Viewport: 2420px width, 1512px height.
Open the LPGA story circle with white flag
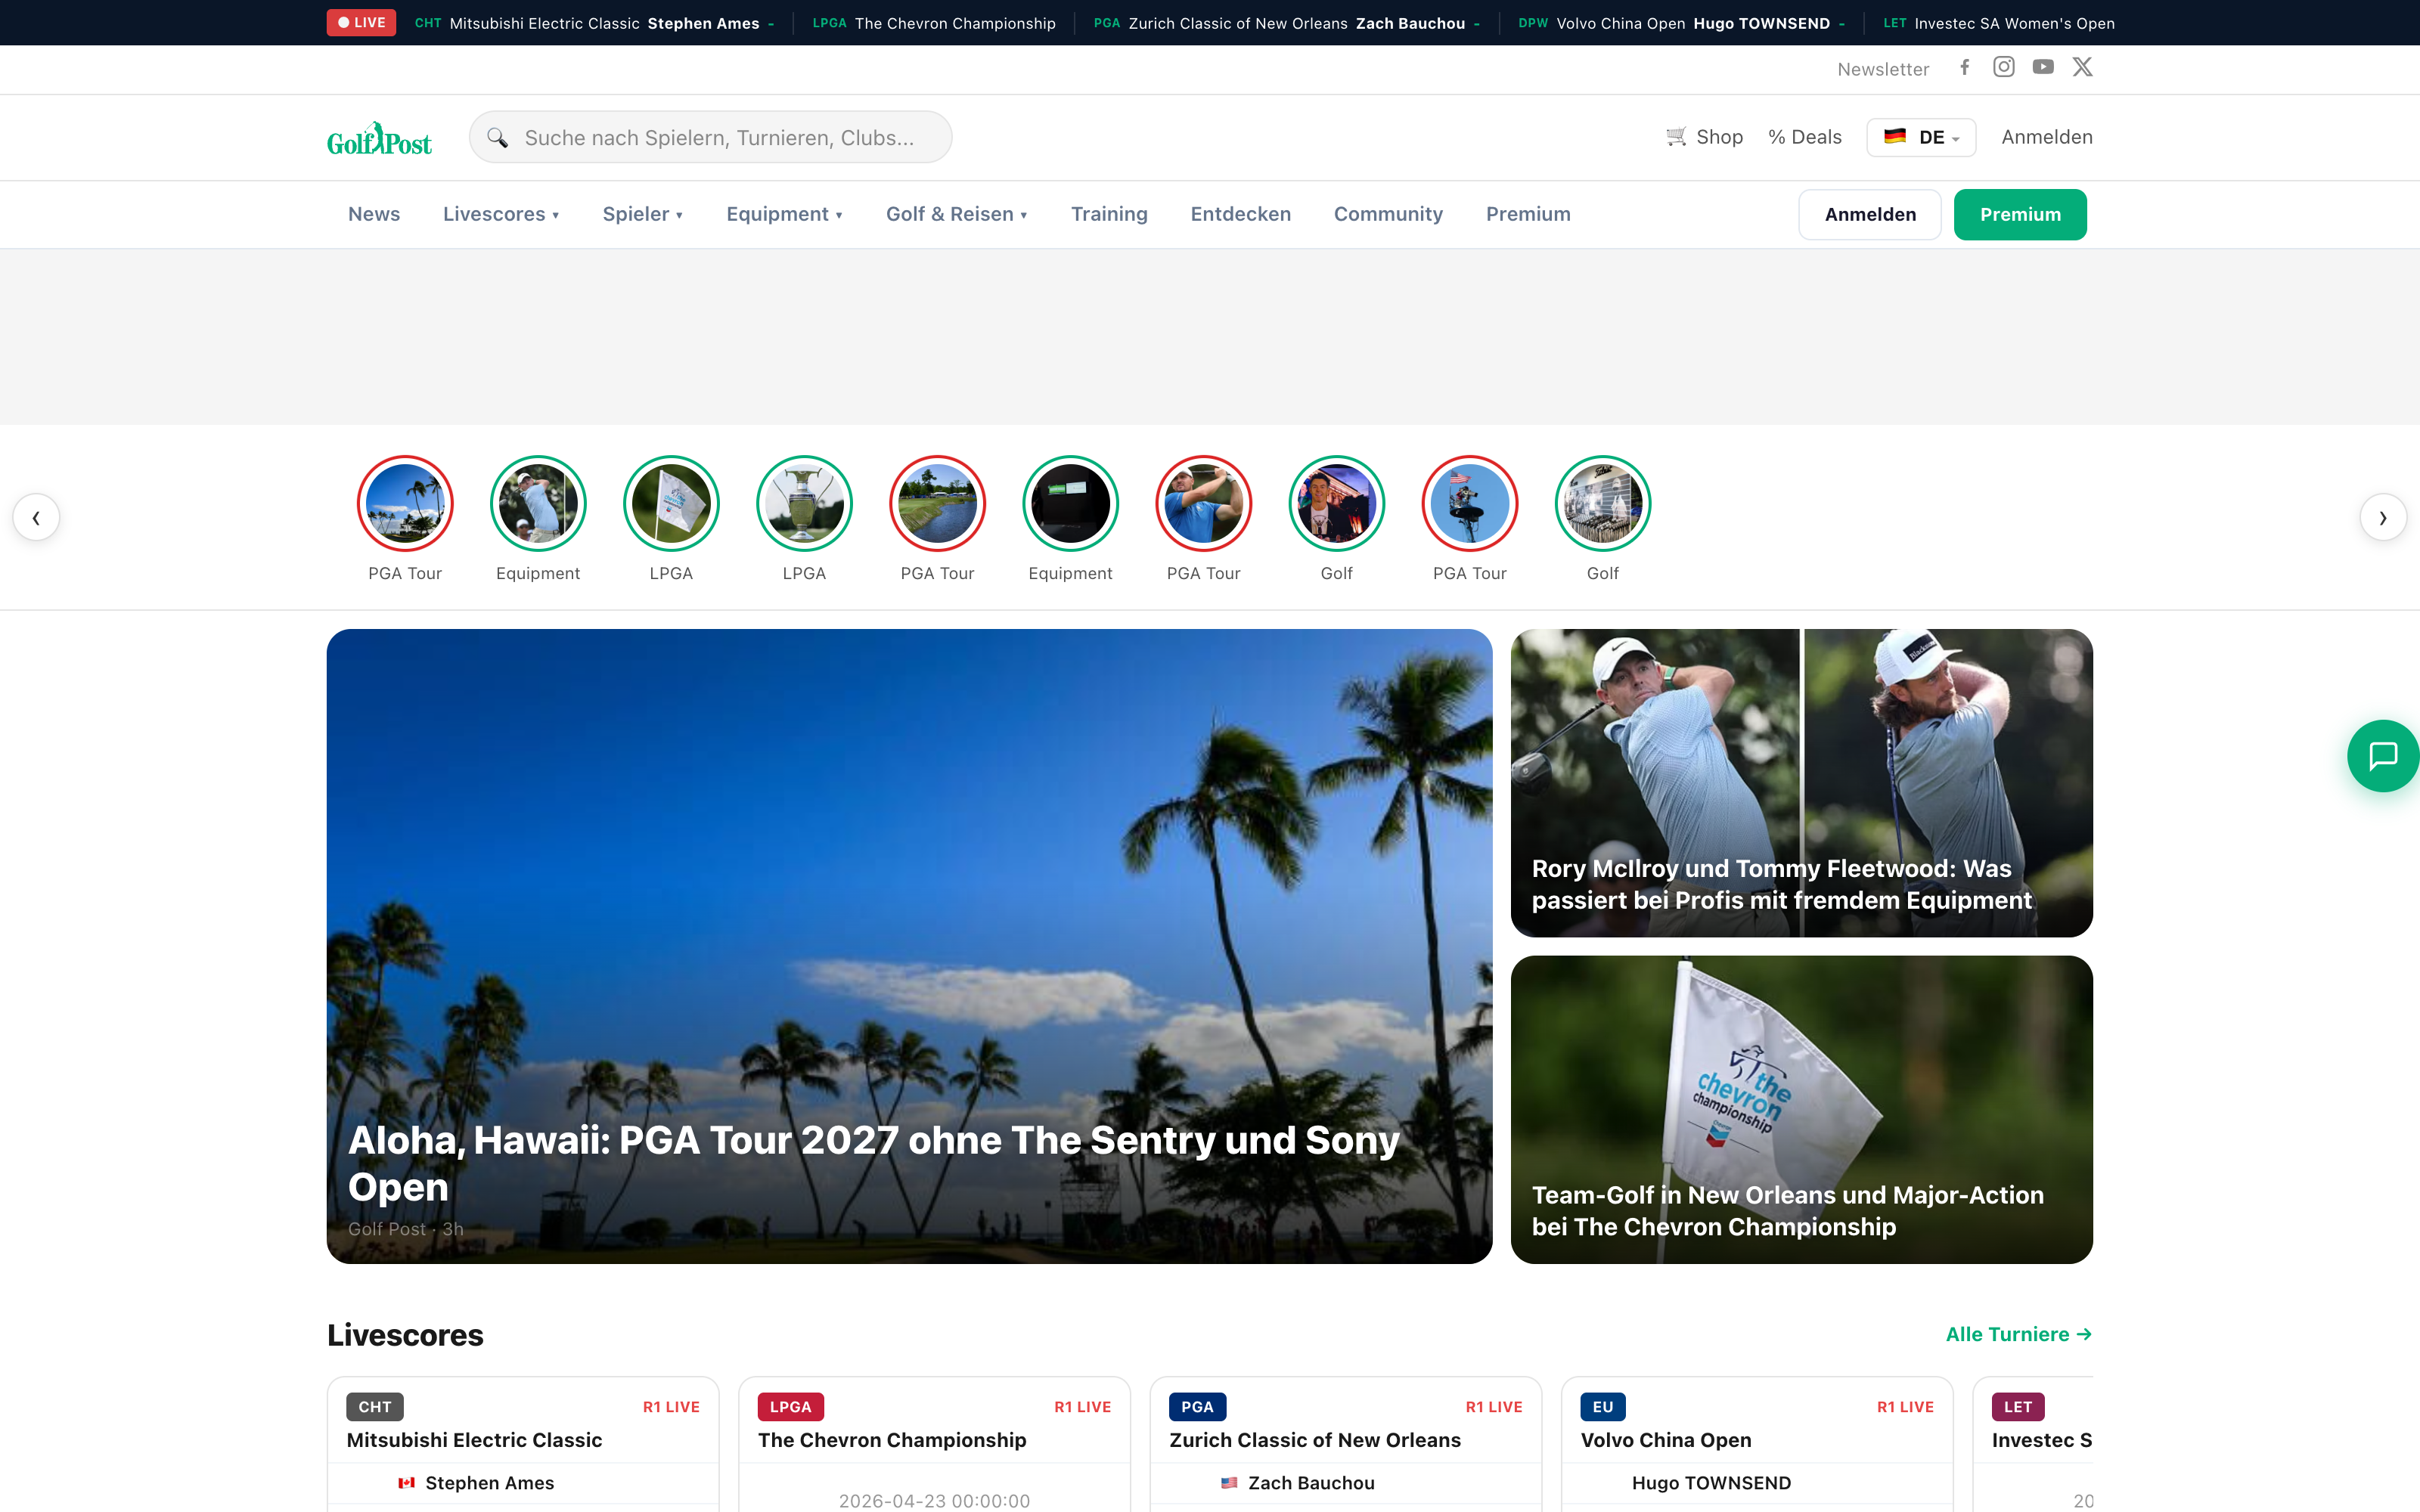(671, 504)
